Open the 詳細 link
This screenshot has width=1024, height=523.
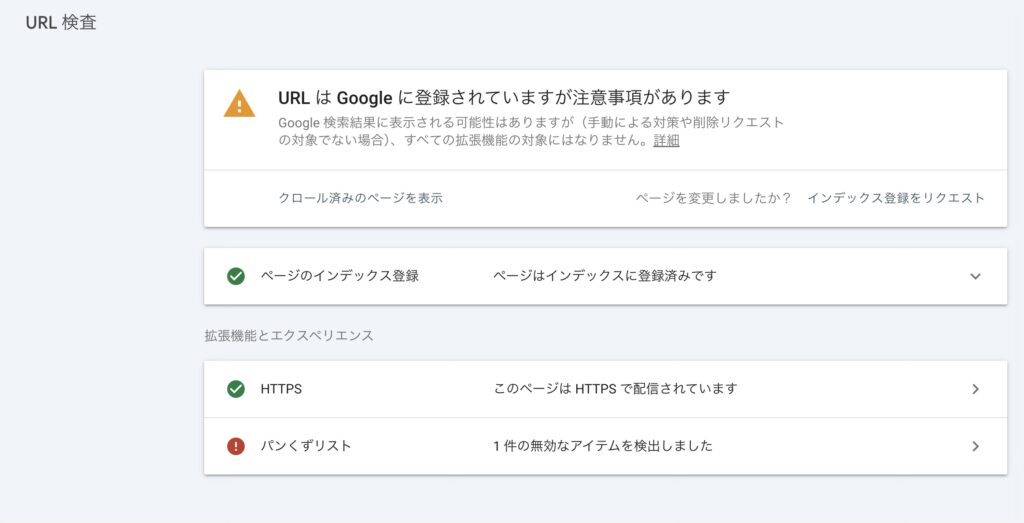click(x=666, y=141)
